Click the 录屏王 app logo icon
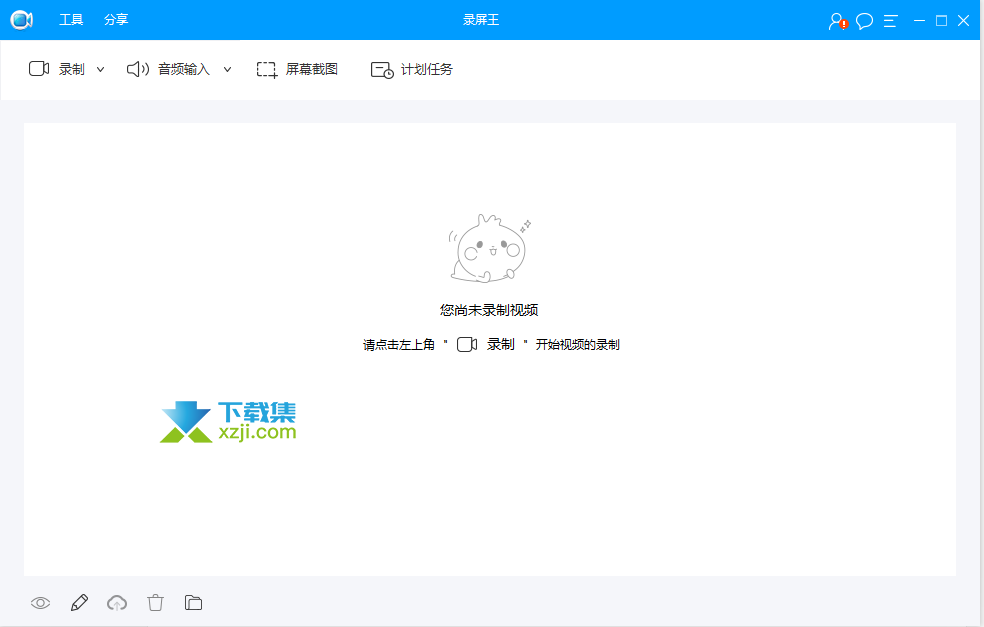984x627 pixels. pos(21,20)
